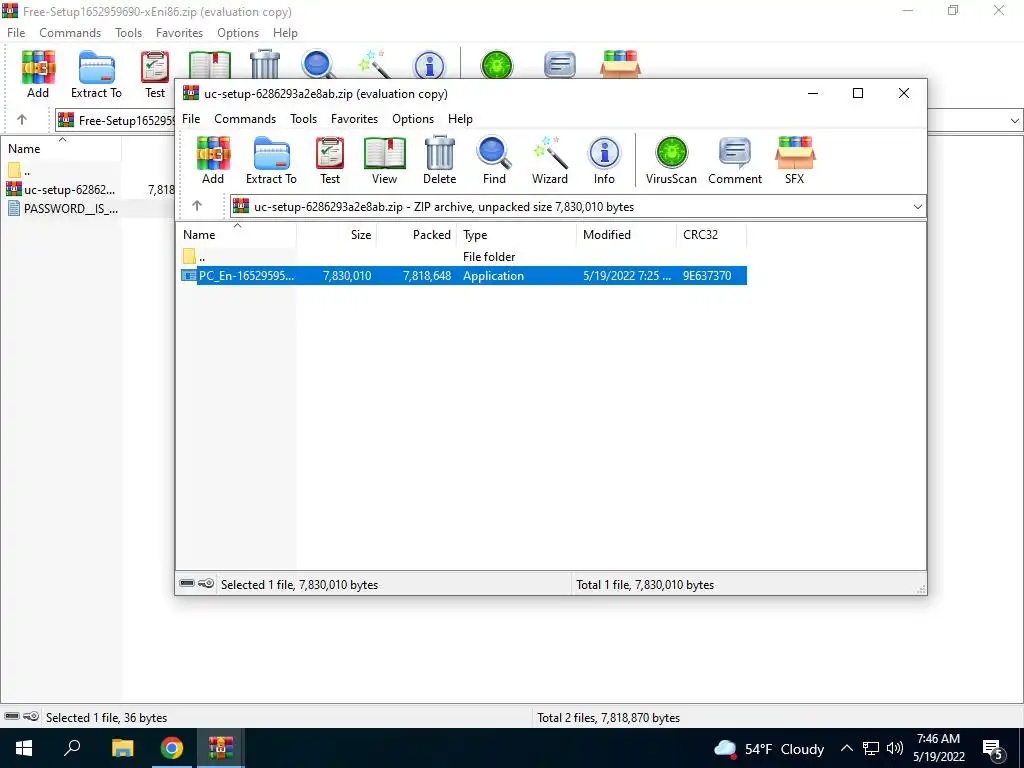The height and width of the screenshot is (768, 1024).
Task: Click the modified date 5/19/2022 7:25 cell
Action: coord(626,276)
